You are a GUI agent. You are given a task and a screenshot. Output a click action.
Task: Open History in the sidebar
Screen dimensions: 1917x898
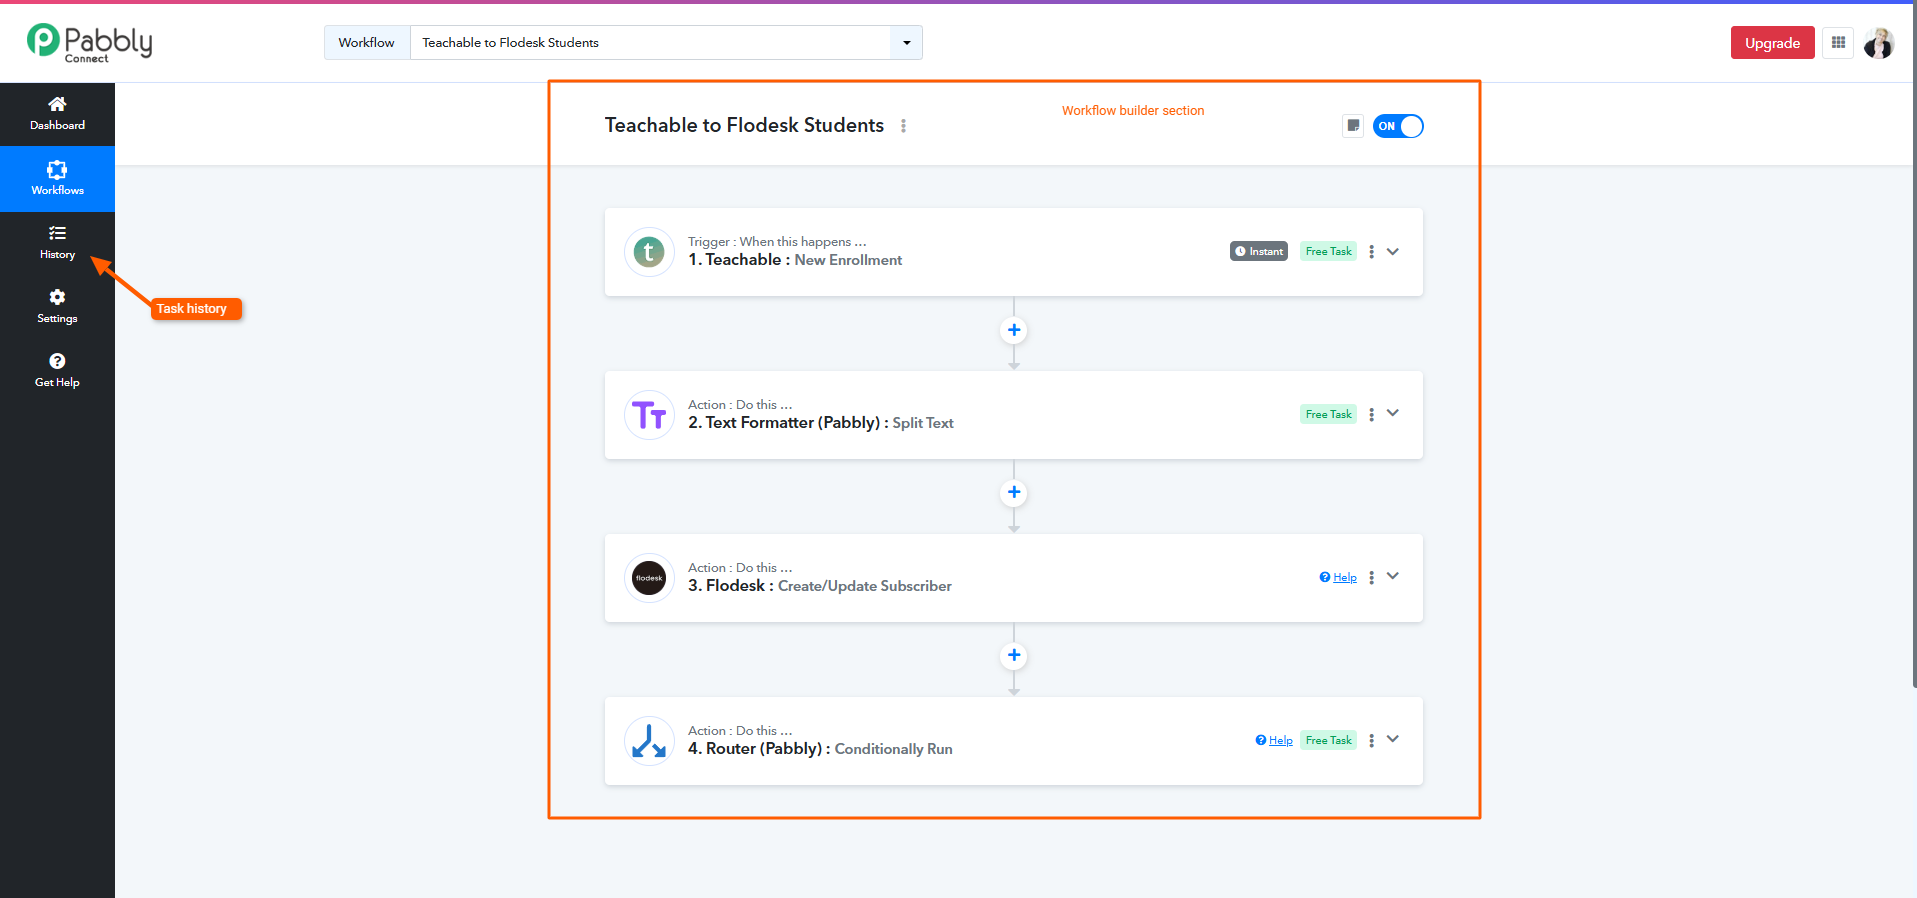click(57, 243)
